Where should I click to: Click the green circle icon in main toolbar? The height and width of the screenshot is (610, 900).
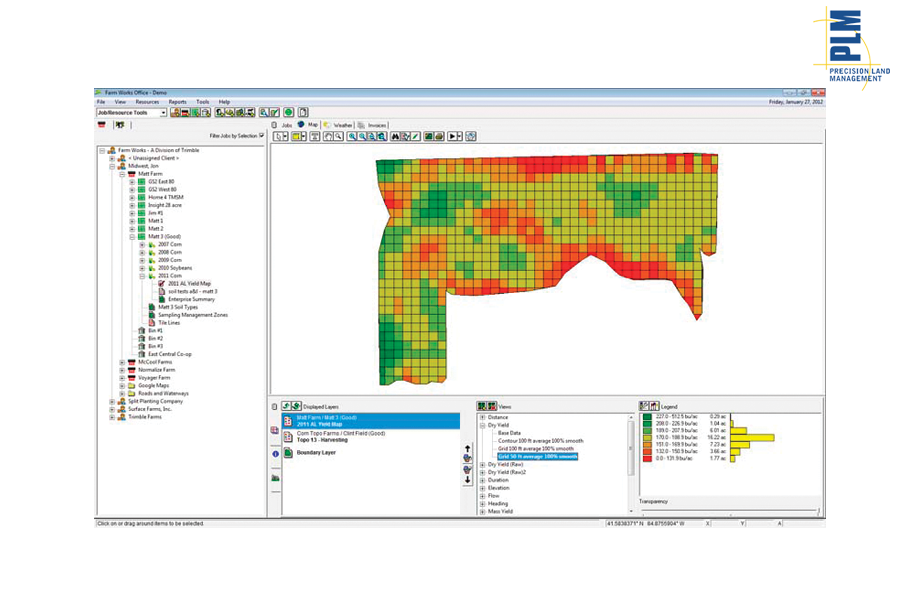(289, 112)
